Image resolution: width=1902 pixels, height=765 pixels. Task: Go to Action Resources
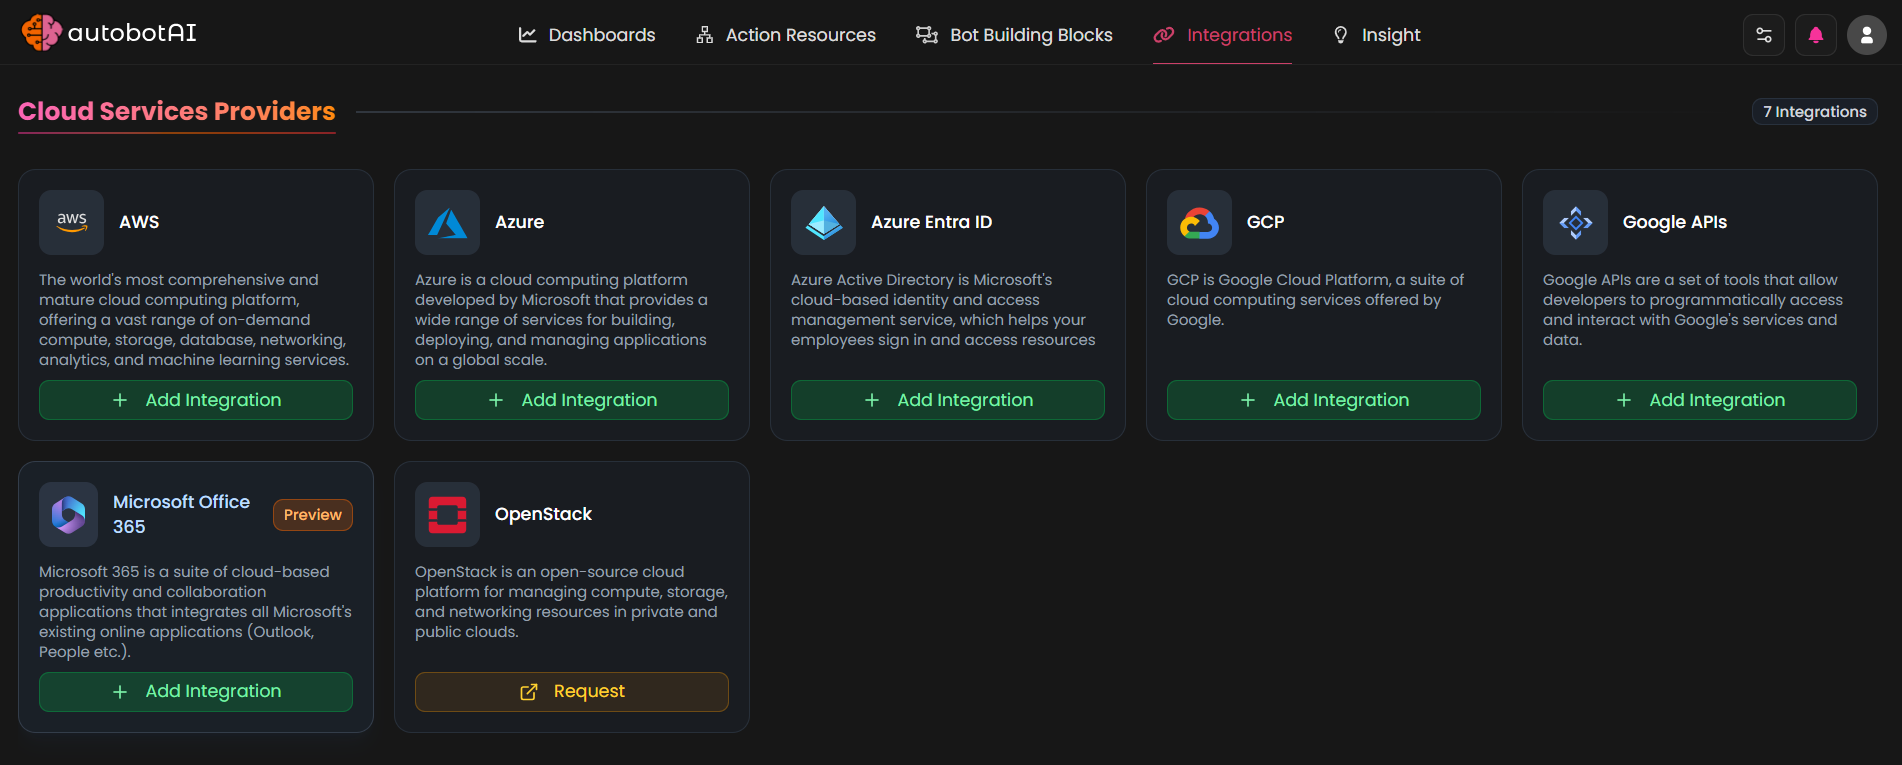pos(786,35)
